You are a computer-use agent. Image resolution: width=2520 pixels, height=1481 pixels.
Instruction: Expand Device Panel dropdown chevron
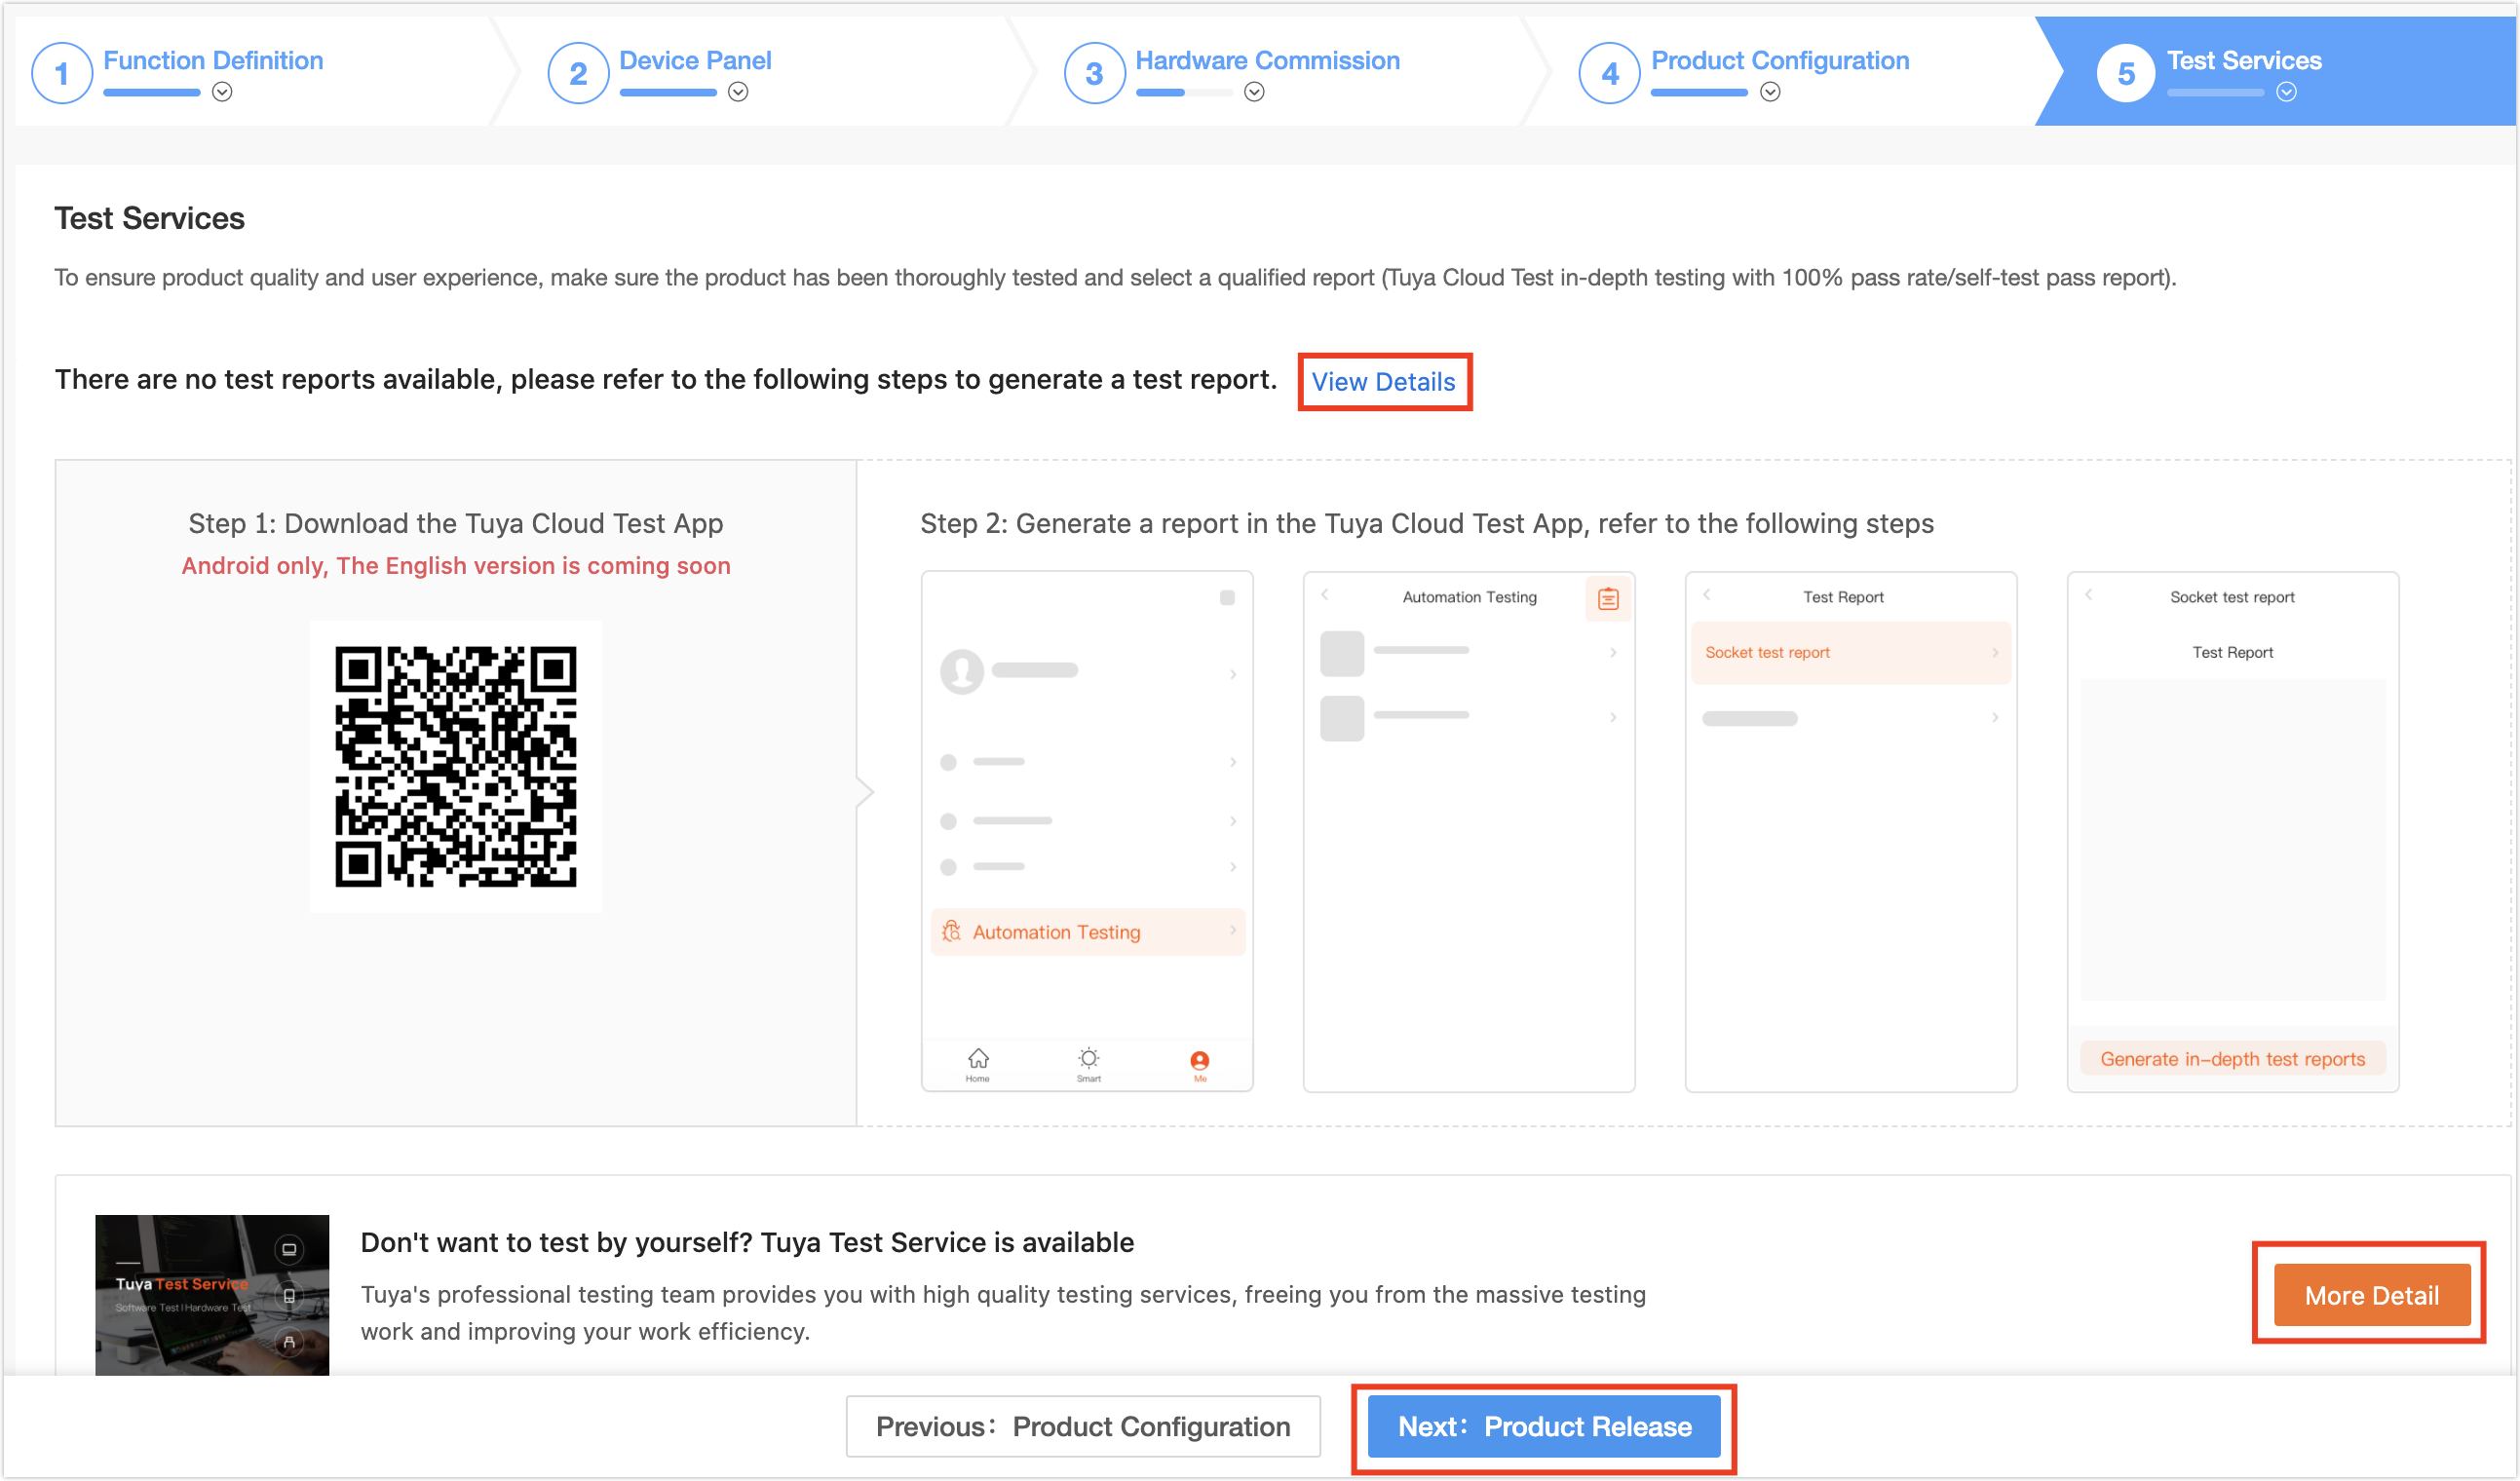738,92
